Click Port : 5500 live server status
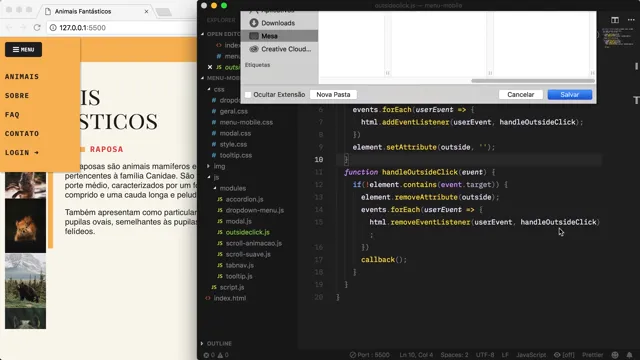 pyautogui.click(x=369, y=355)
